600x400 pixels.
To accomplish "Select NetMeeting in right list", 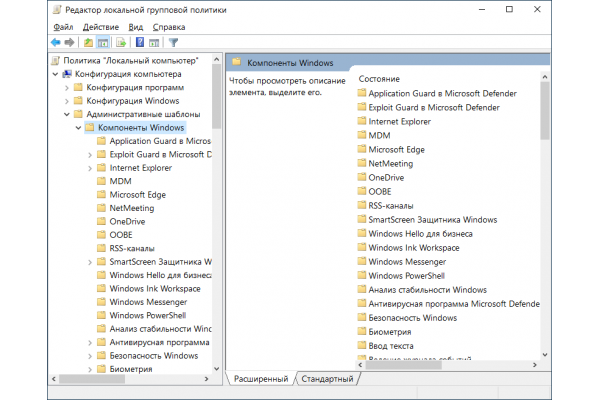I will click(x=391, y=163).
